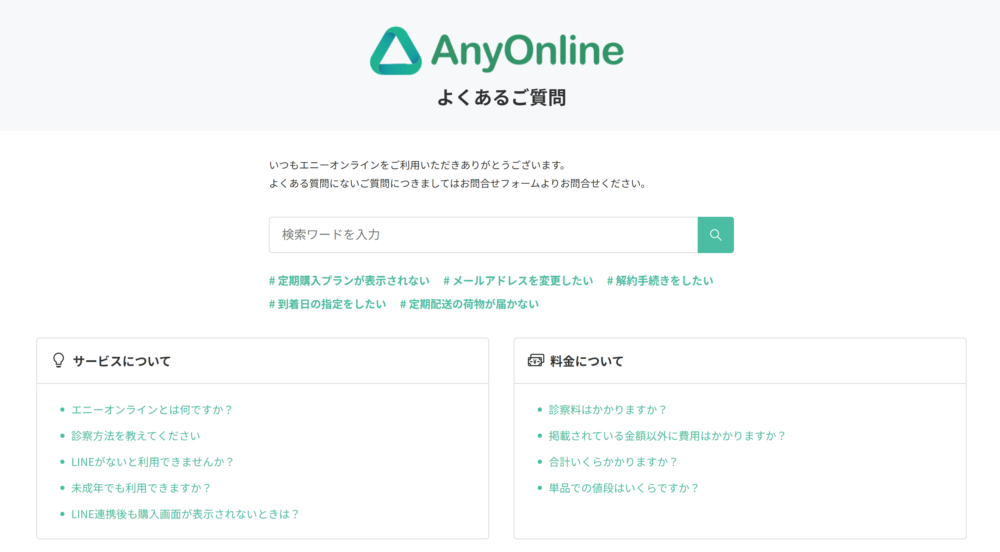Open the #メールアドレスを変更したい tag
Viewport: 1000px width, 552px height.
pyautogui.click(x=518, y=280)
